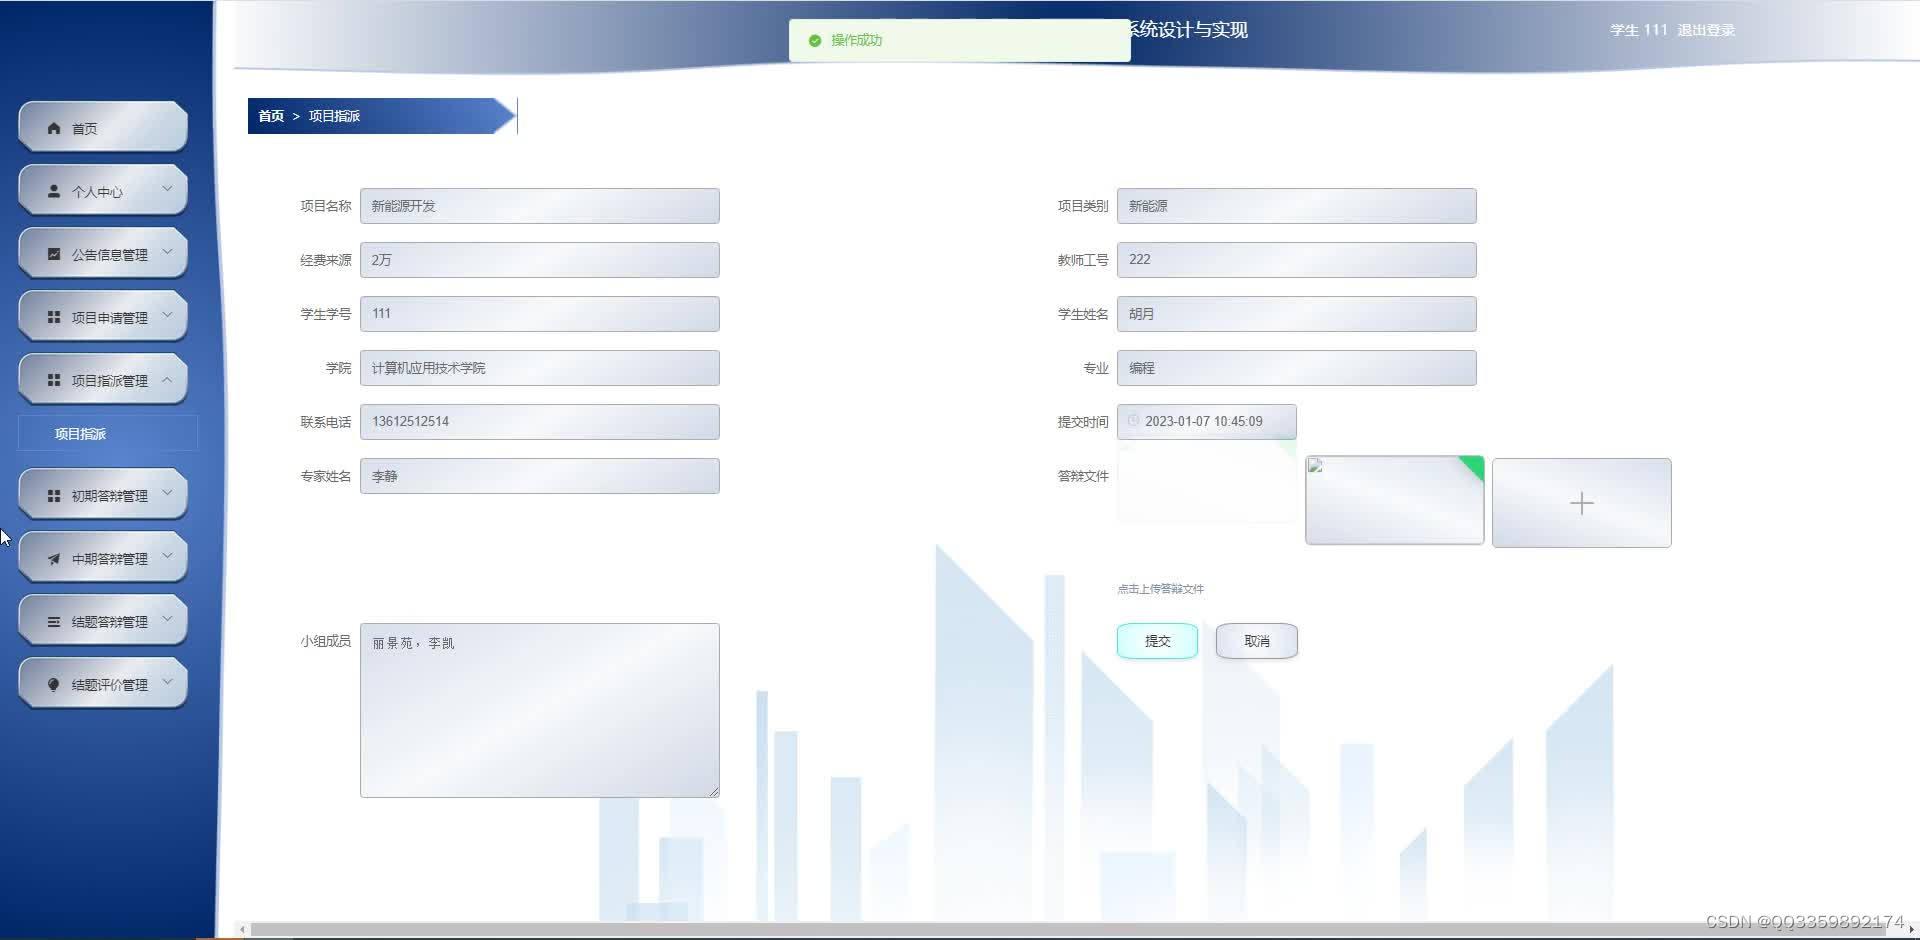Expand the 结题答辩管理 chevron
The width and height of the screenshot is (1920, 940).
click(167, 619)
